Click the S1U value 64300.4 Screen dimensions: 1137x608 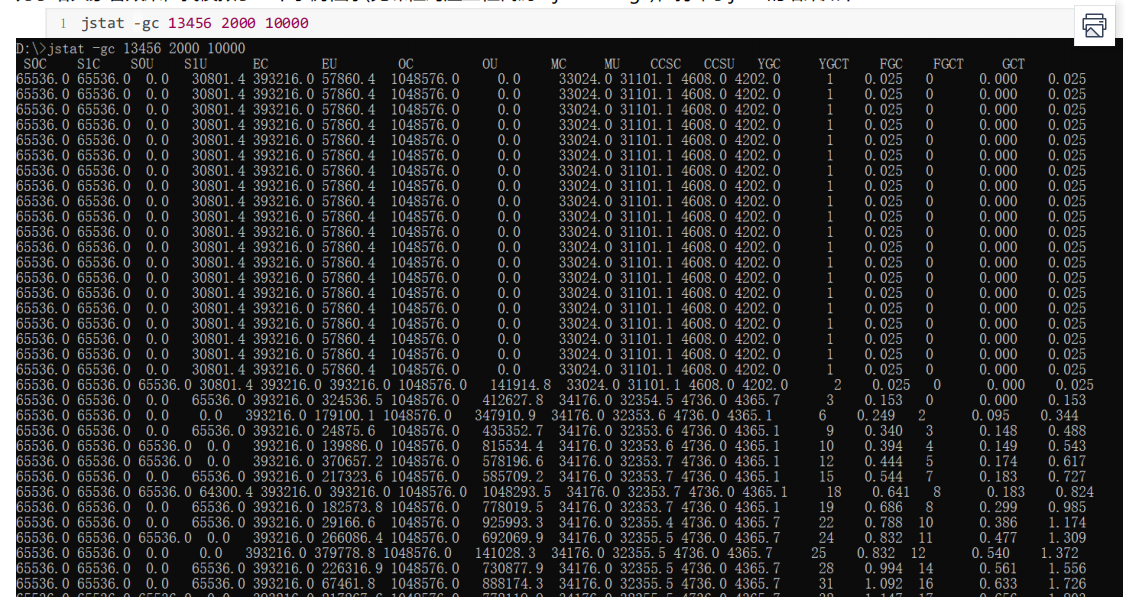point(226,492)
